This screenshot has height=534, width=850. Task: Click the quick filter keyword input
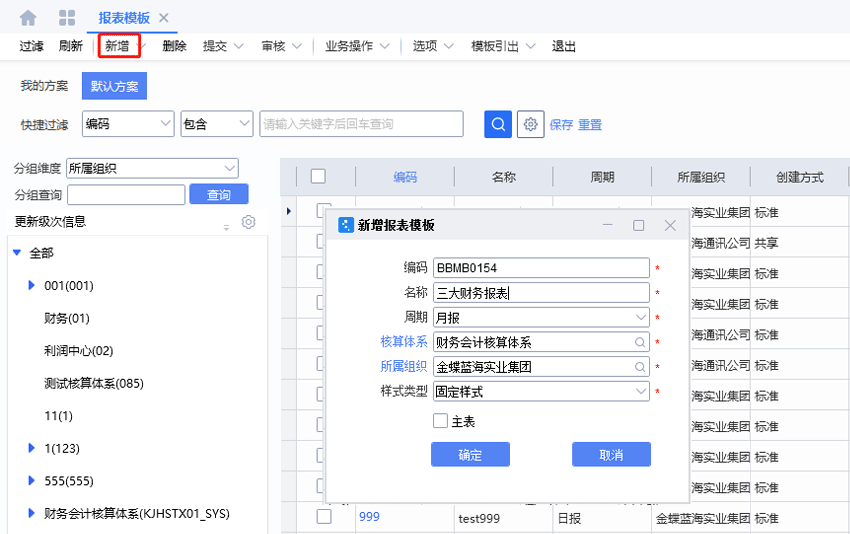[x=362, y=124]
